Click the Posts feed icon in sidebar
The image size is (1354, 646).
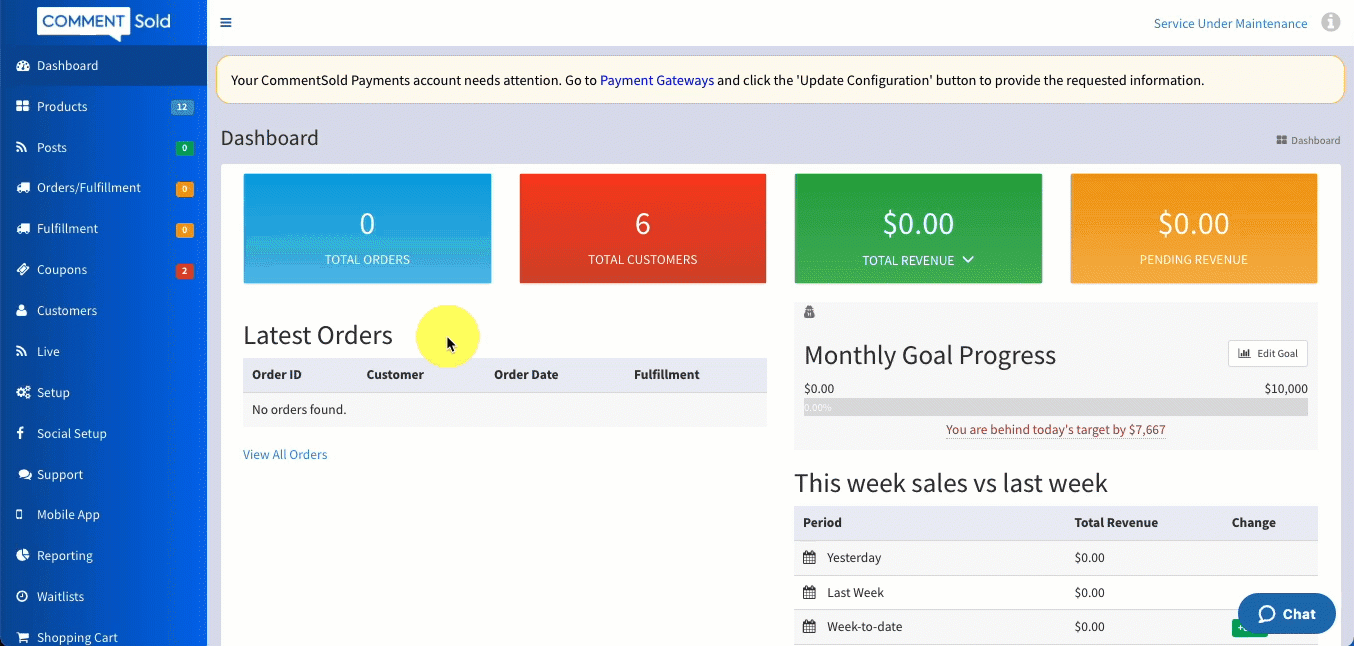pyautogui.click(x=22, y=147)
